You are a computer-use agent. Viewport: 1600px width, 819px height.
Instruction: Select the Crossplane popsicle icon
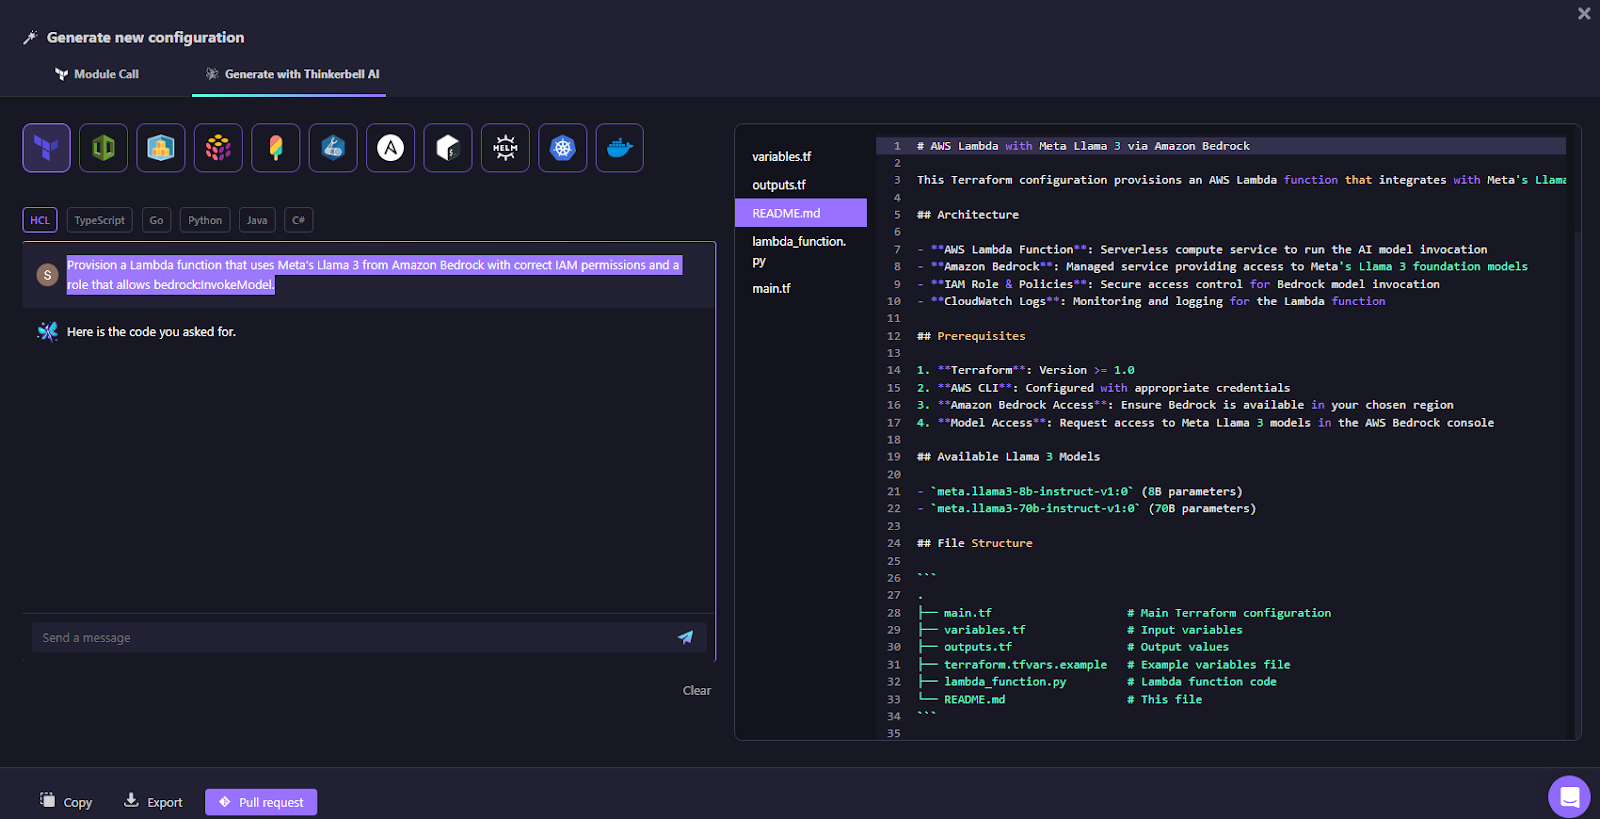click(276, 148)
